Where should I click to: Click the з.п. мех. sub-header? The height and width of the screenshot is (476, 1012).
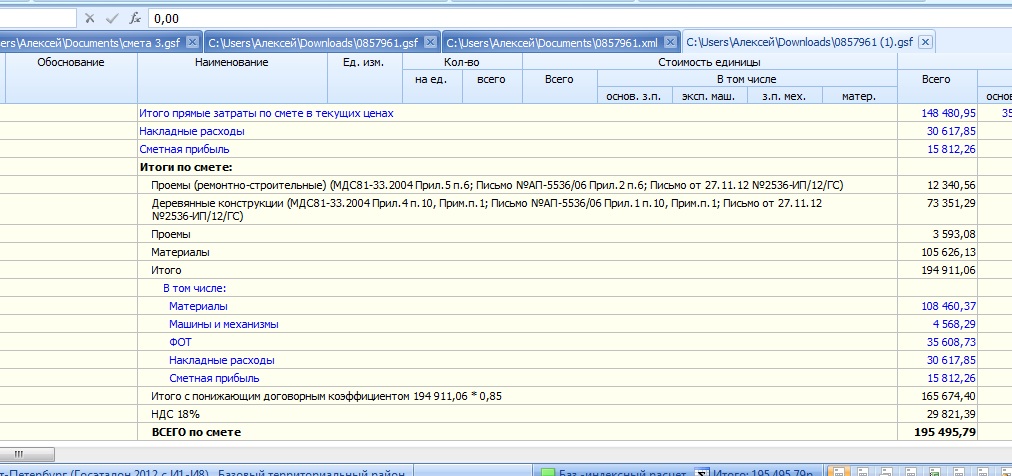pyautogui.click(x=785, y=96)
